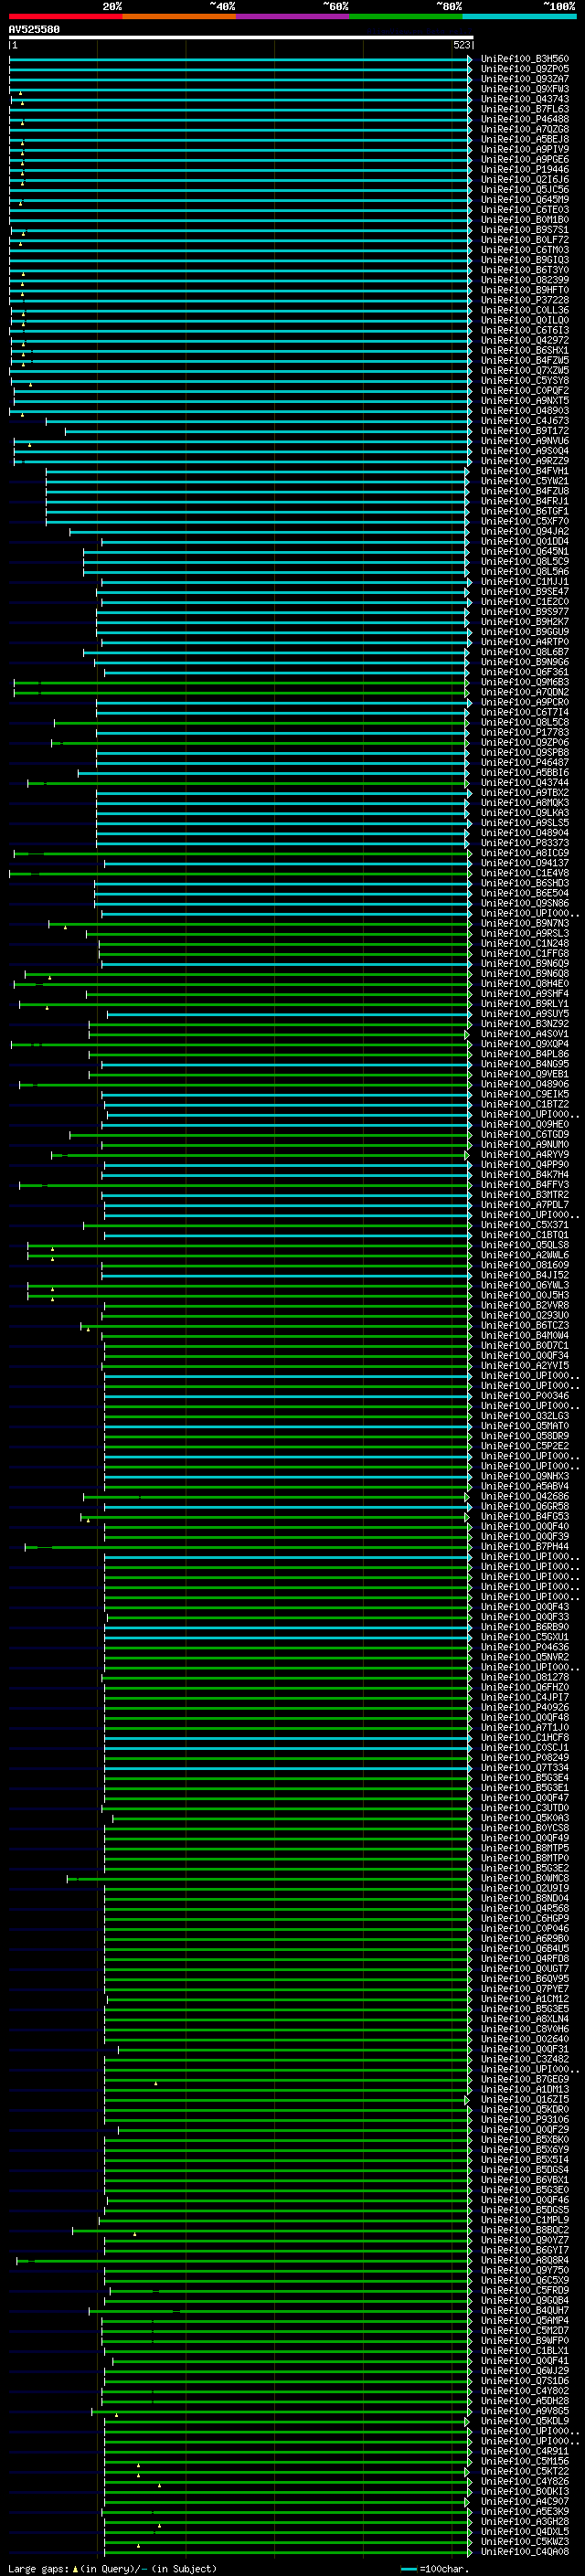Click the purple ~60% identity legend segment
The height and width of the screenshot is (2576, 585).
[x=292, y=16]
